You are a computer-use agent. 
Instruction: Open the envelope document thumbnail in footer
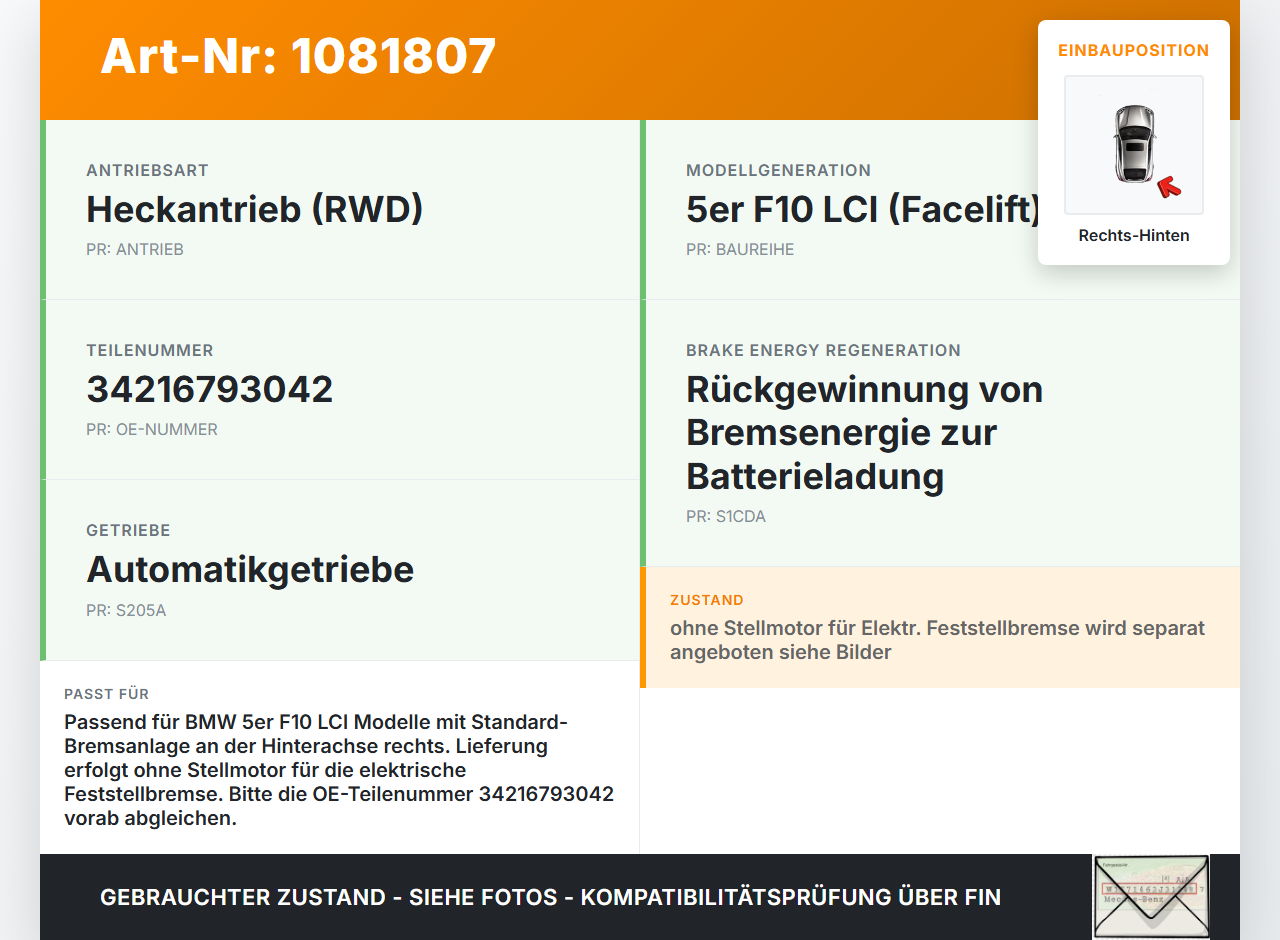pos(1151,897)
